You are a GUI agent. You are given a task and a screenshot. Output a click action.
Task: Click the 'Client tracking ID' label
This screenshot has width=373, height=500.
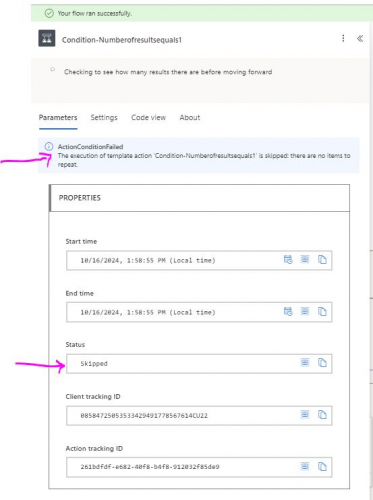93,397
